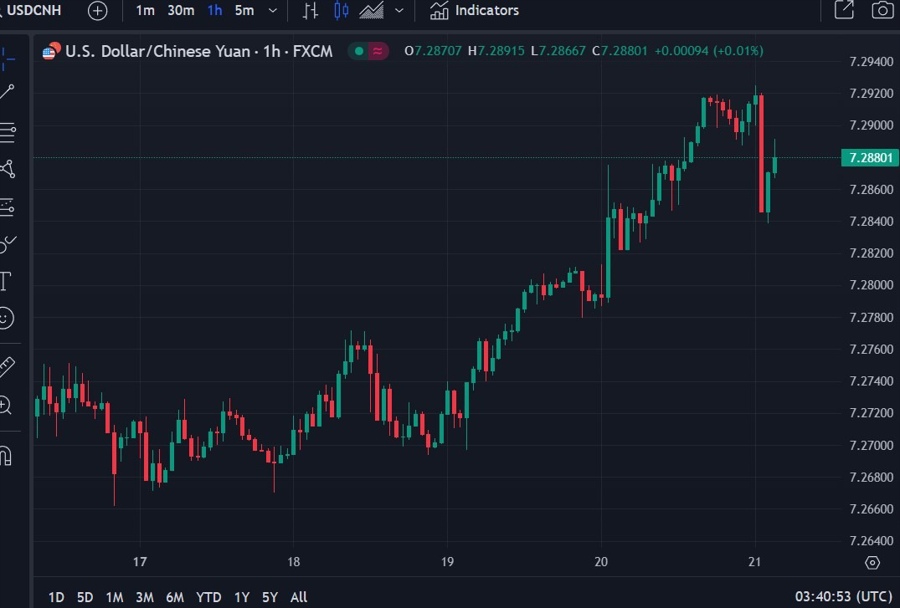Set range to YTD
Viewport: 900px width, 608px height.
208,597
